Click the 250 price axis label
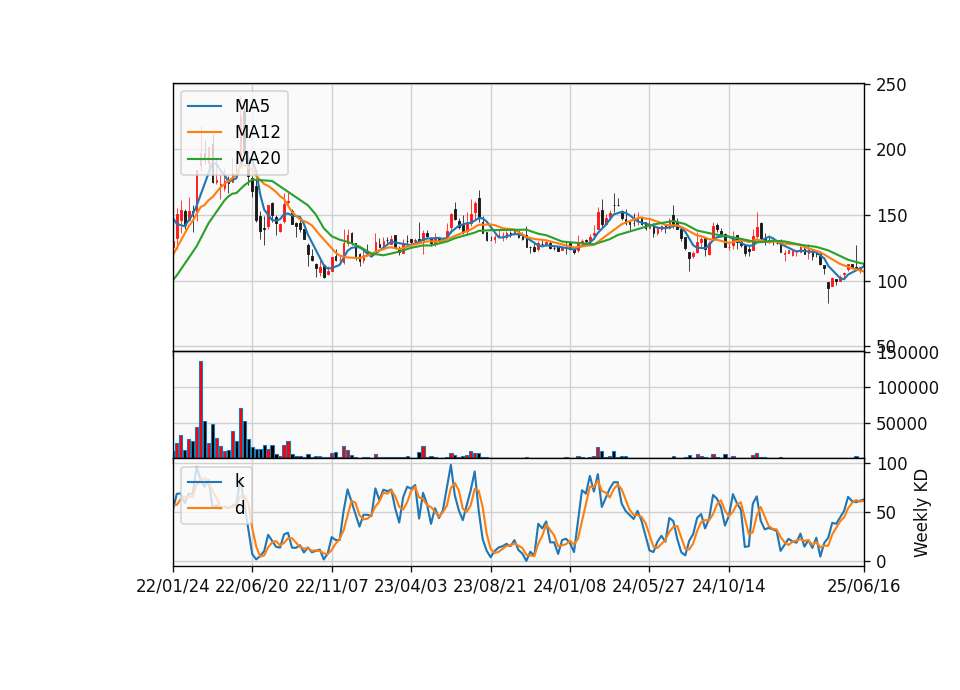Screen dimensions: 960x690 click(x=891, y=85)
